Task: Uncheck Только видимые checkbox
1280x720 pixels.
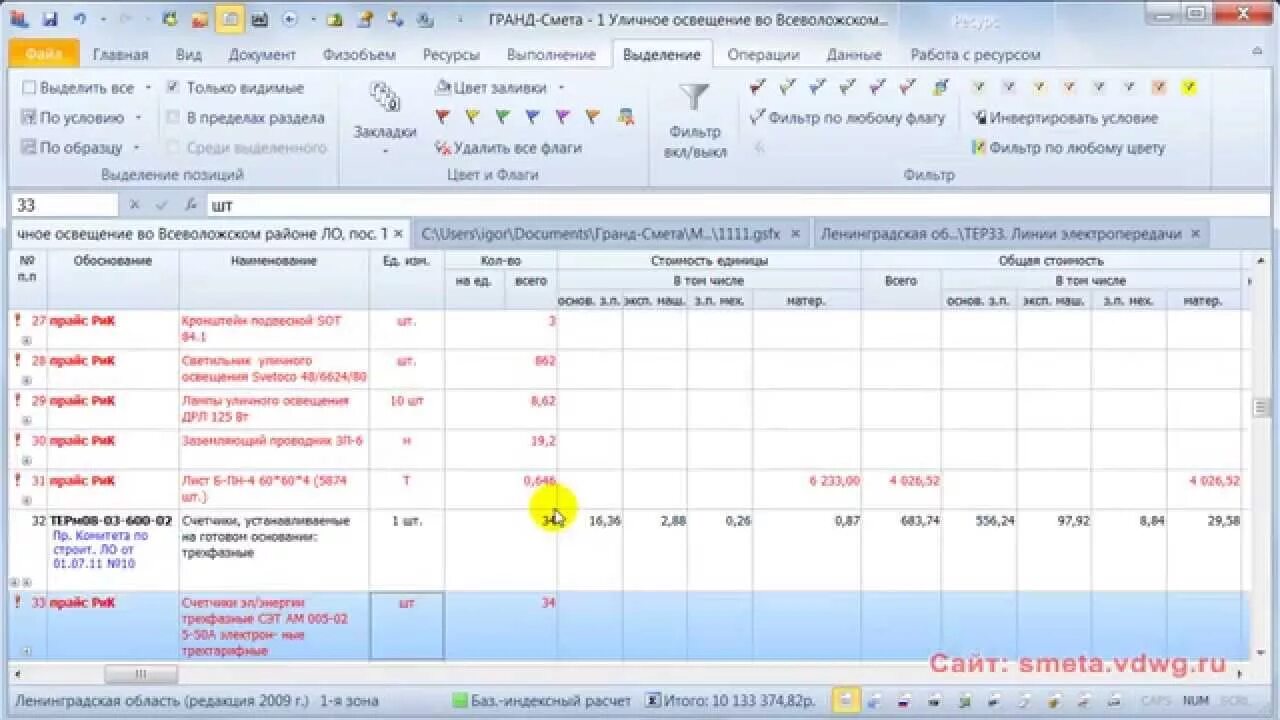Action: [x=173, y=87]
